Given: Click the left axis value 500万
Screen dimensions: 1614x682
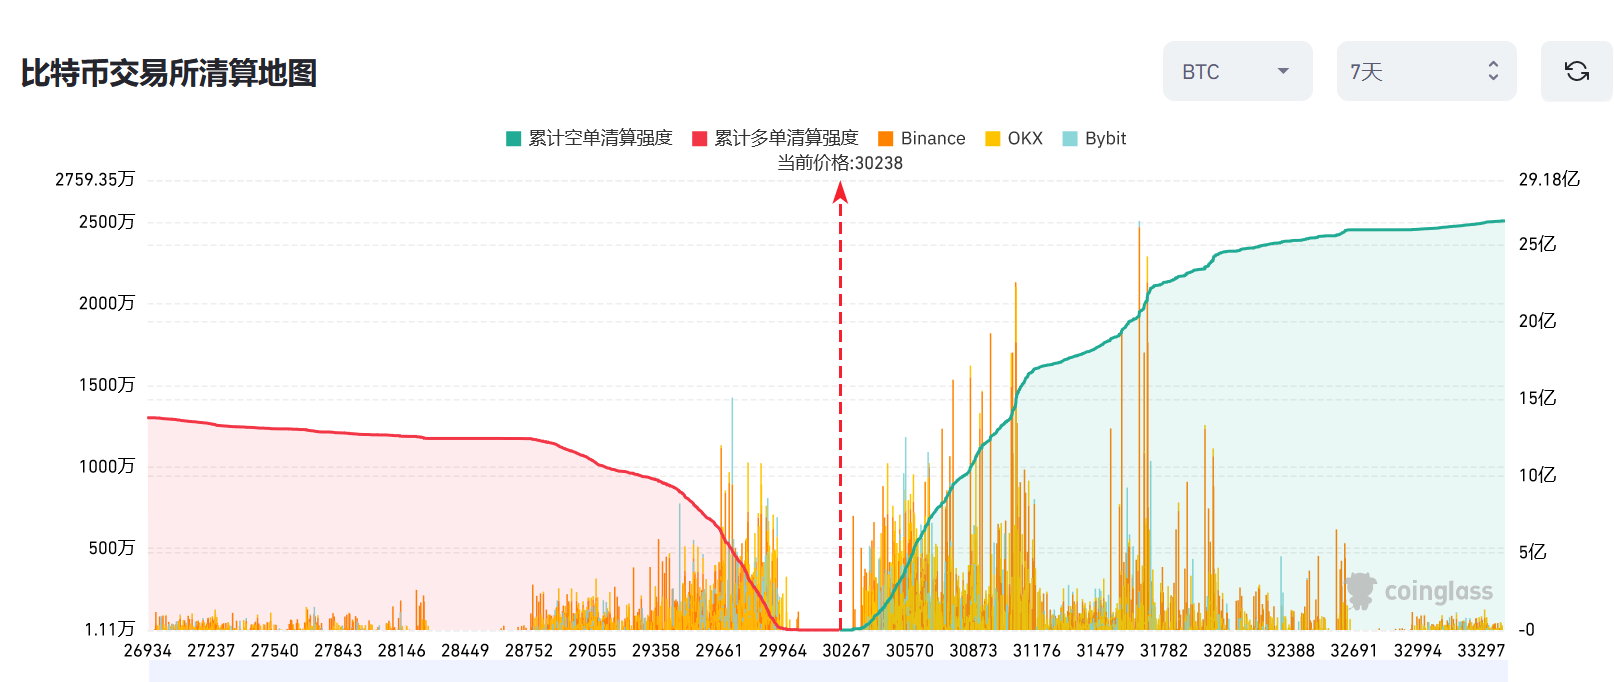Looking at the screenshot, I should coord(112,548).
